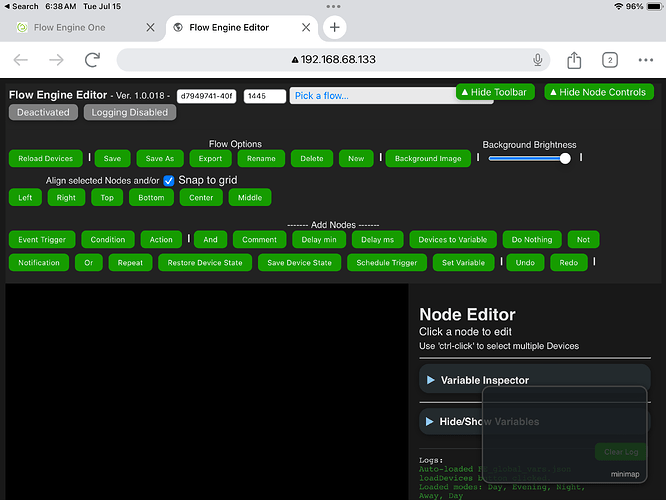Go back with the browser back arrow

(20, 60)
